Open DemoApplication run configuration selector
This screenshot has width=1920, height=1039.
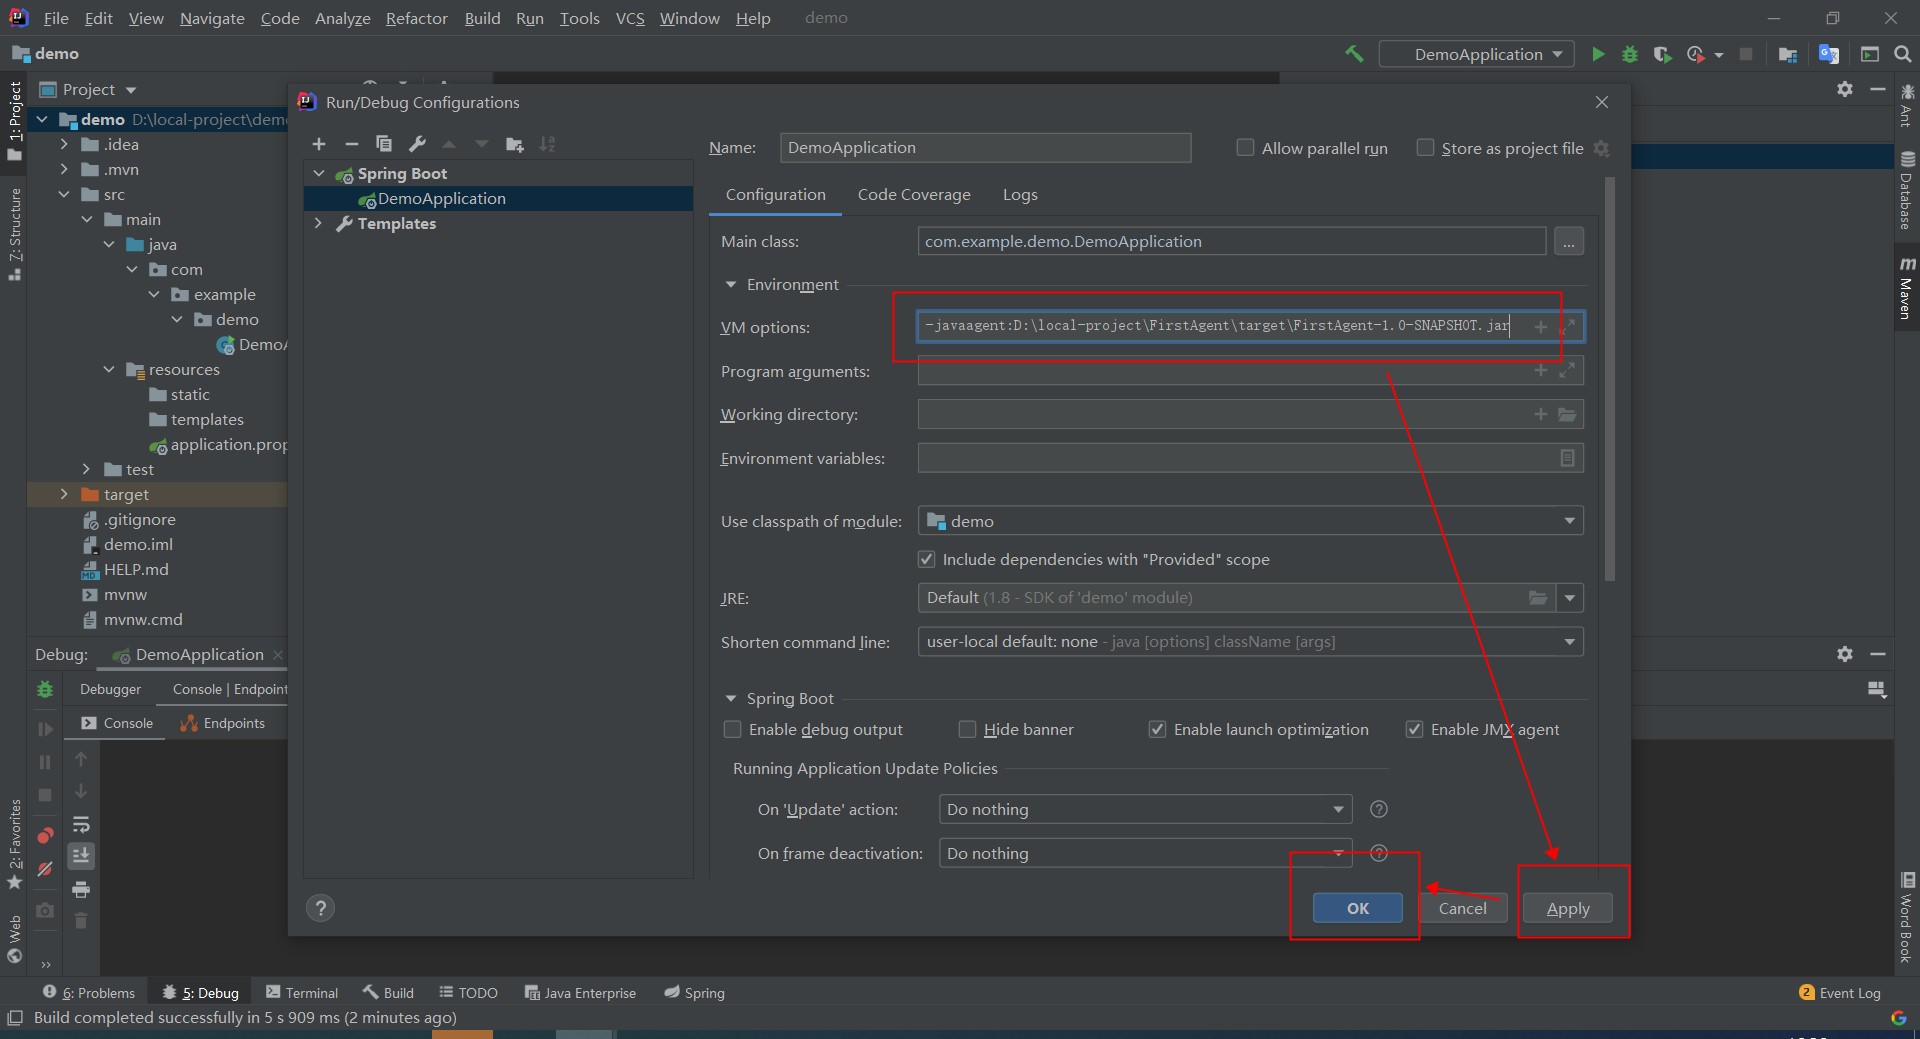click(1476, 54)
